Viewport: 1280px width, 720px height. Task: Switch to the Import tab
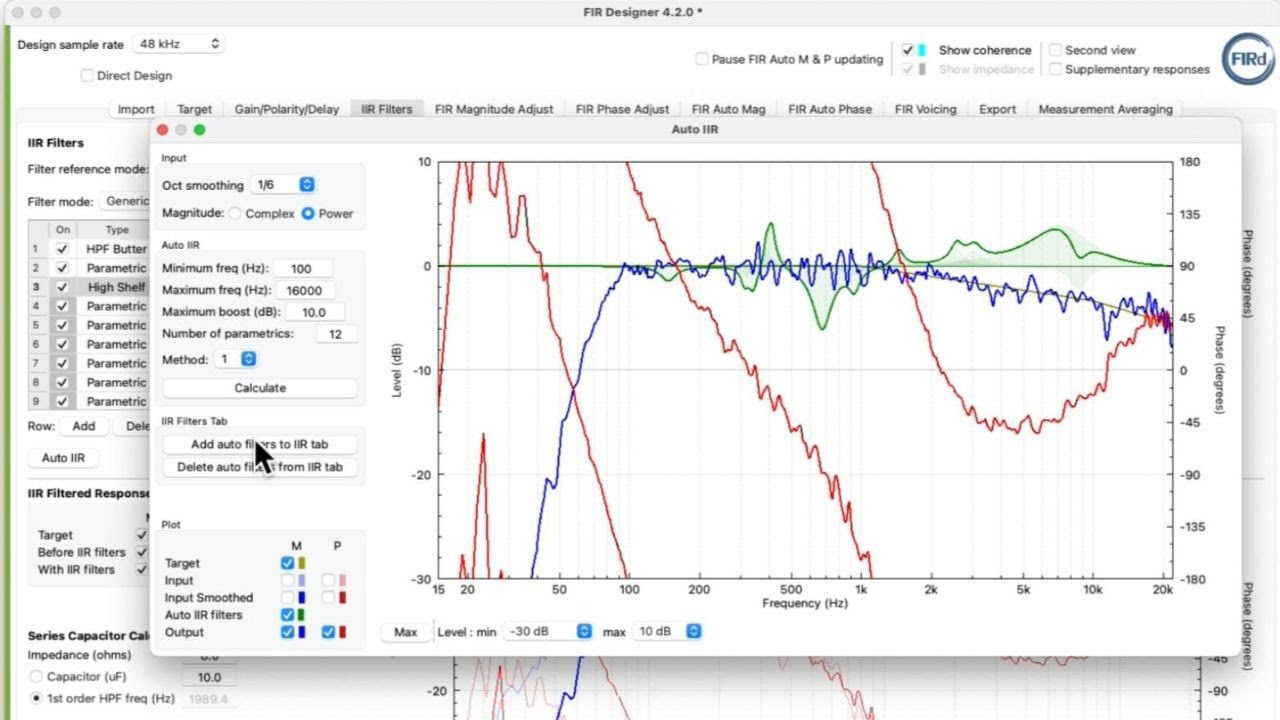(x=136, y=109)
